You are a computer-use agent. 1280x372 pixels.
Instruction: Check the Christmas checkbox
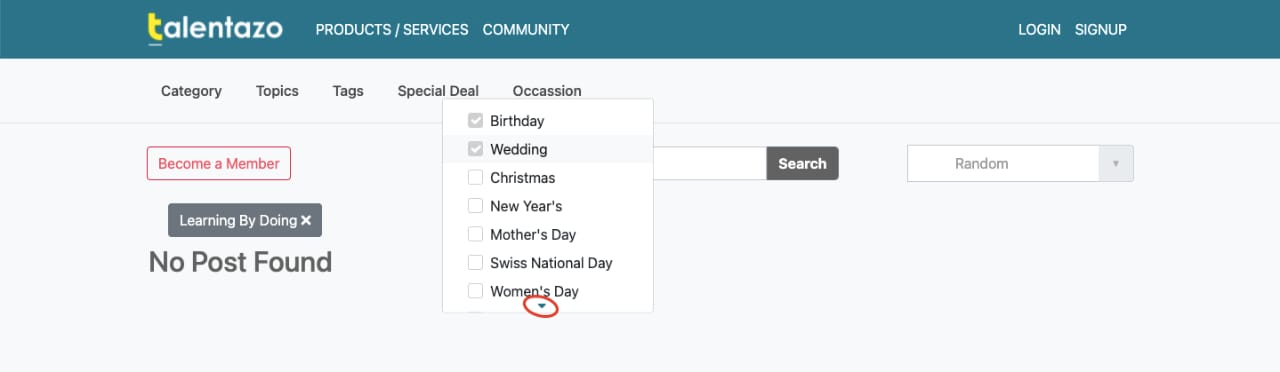[475, 178]
